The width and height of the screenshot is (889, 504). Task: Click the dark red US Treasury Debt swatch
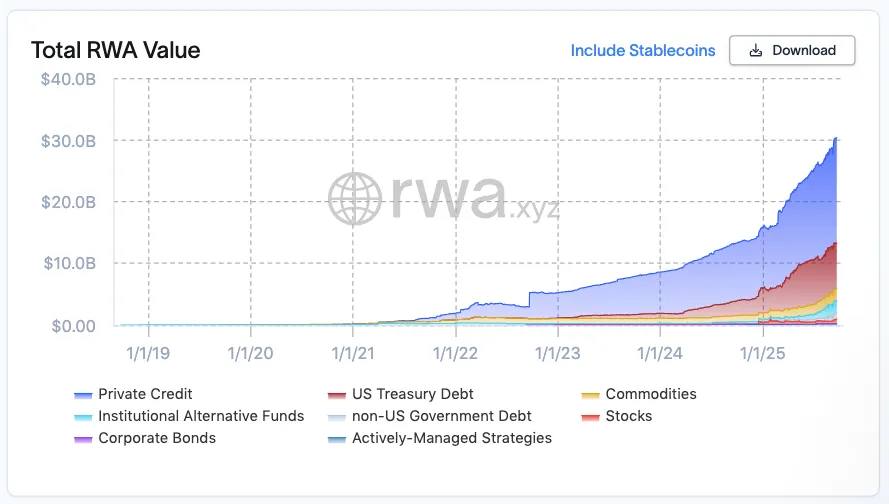point(337,395)
